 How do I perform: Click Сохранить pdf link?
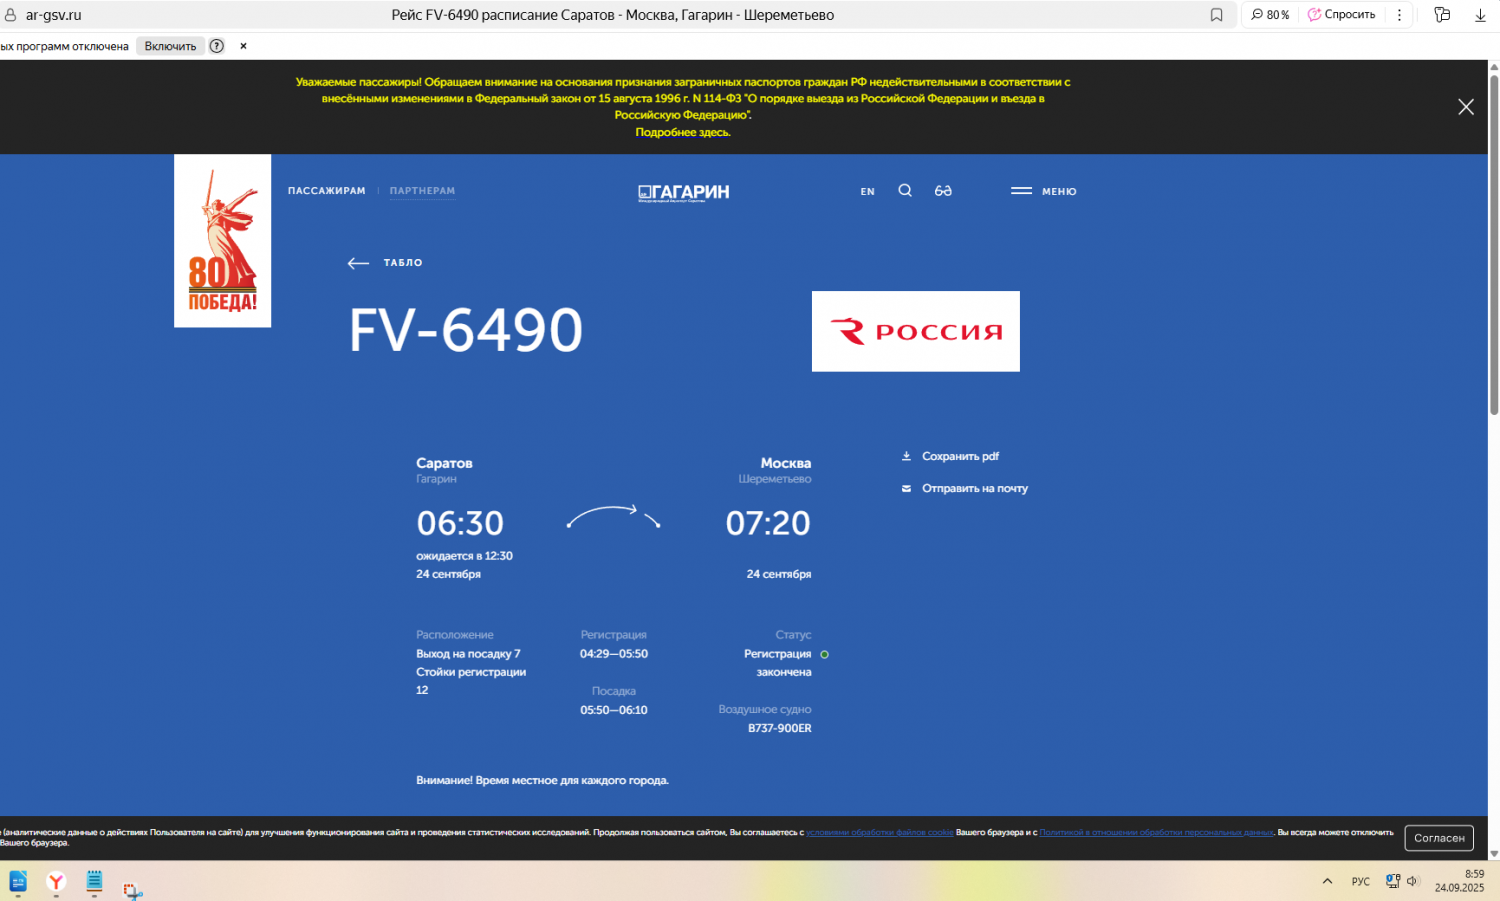pos(959,456)
